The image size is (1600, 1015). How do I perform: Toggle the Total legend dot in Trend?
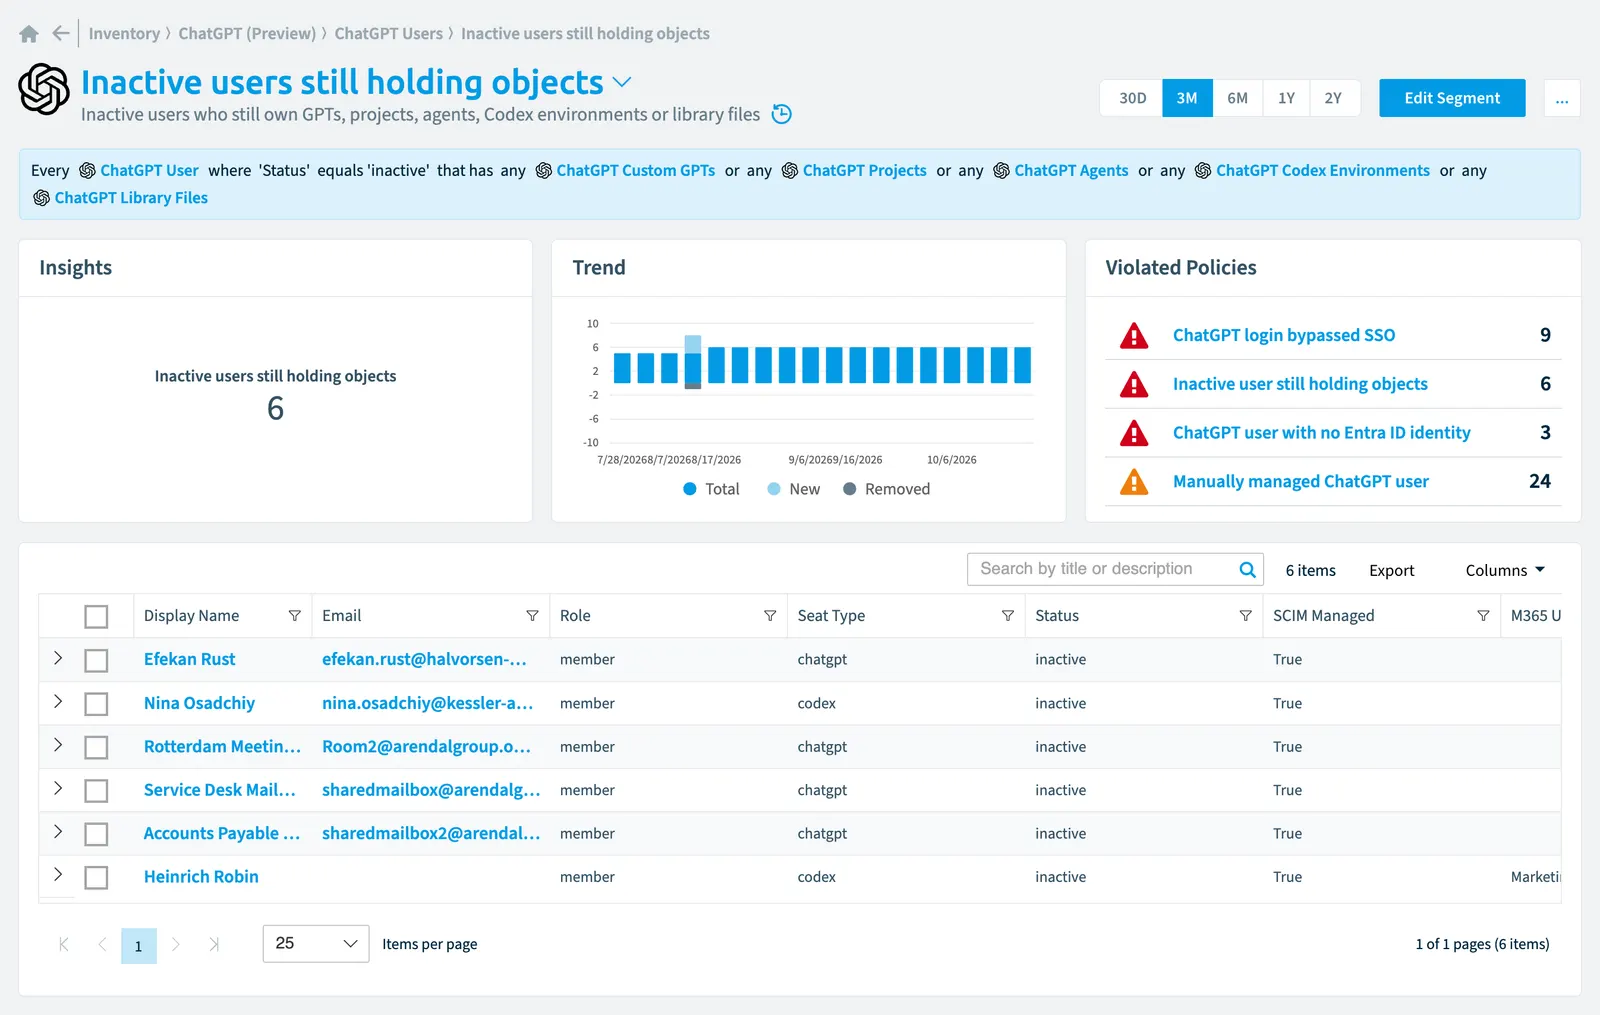(690, 489)
